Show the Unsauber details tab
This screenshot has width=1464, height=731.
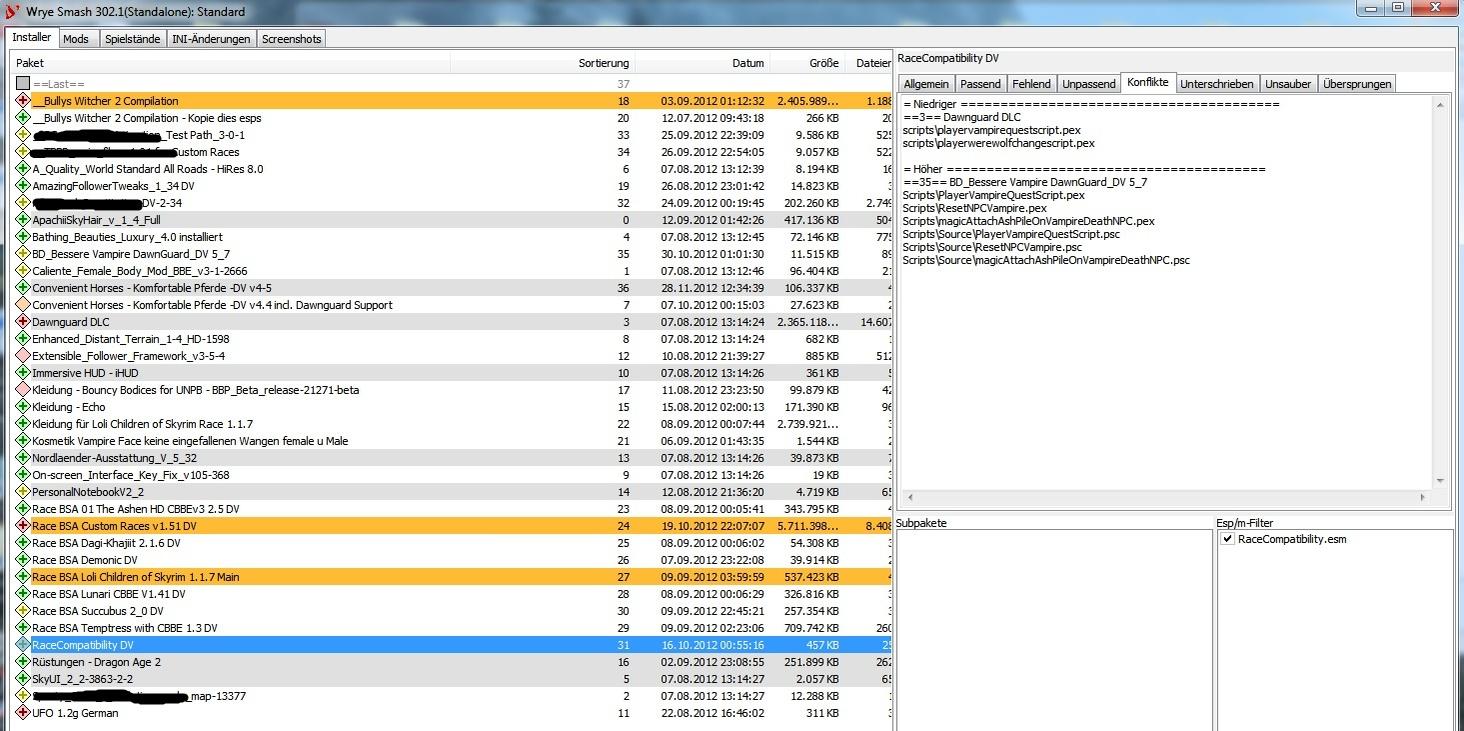coord(1288,84)
